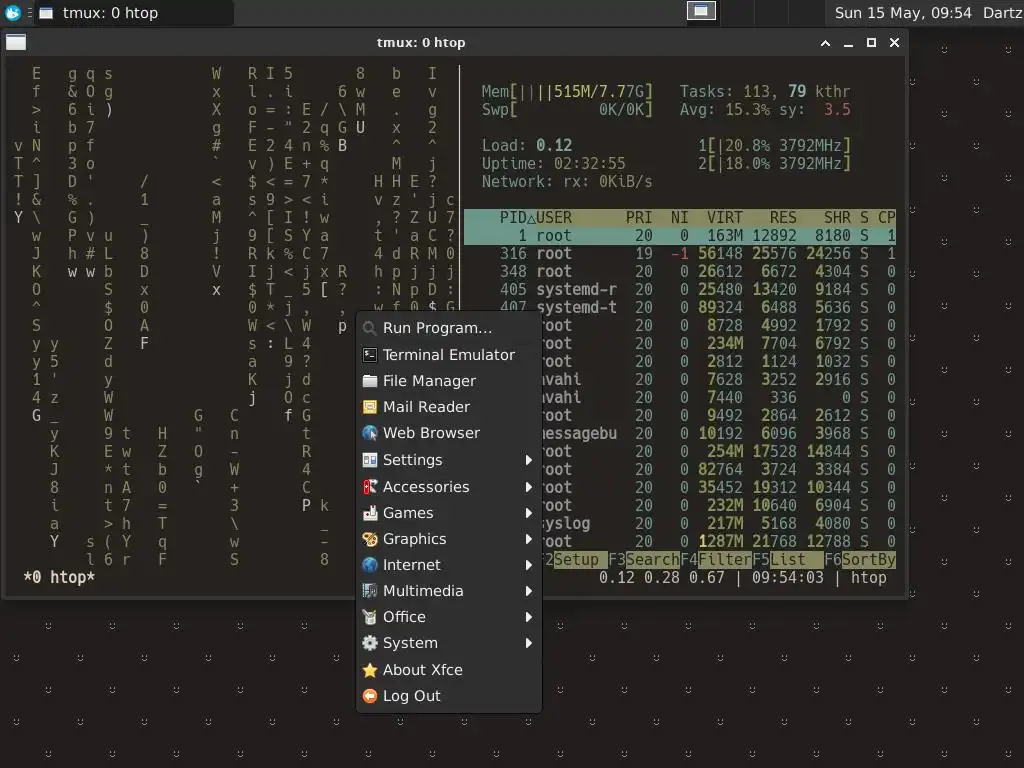Select the process row with PID 316

tap(679, 253)
